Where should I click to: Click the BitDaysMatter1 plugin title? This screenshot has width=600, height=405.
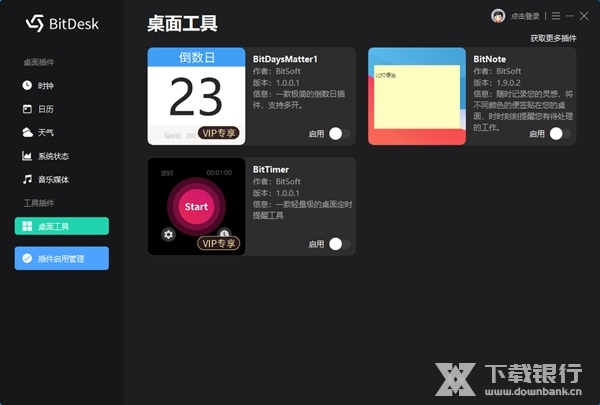point(285,59)
